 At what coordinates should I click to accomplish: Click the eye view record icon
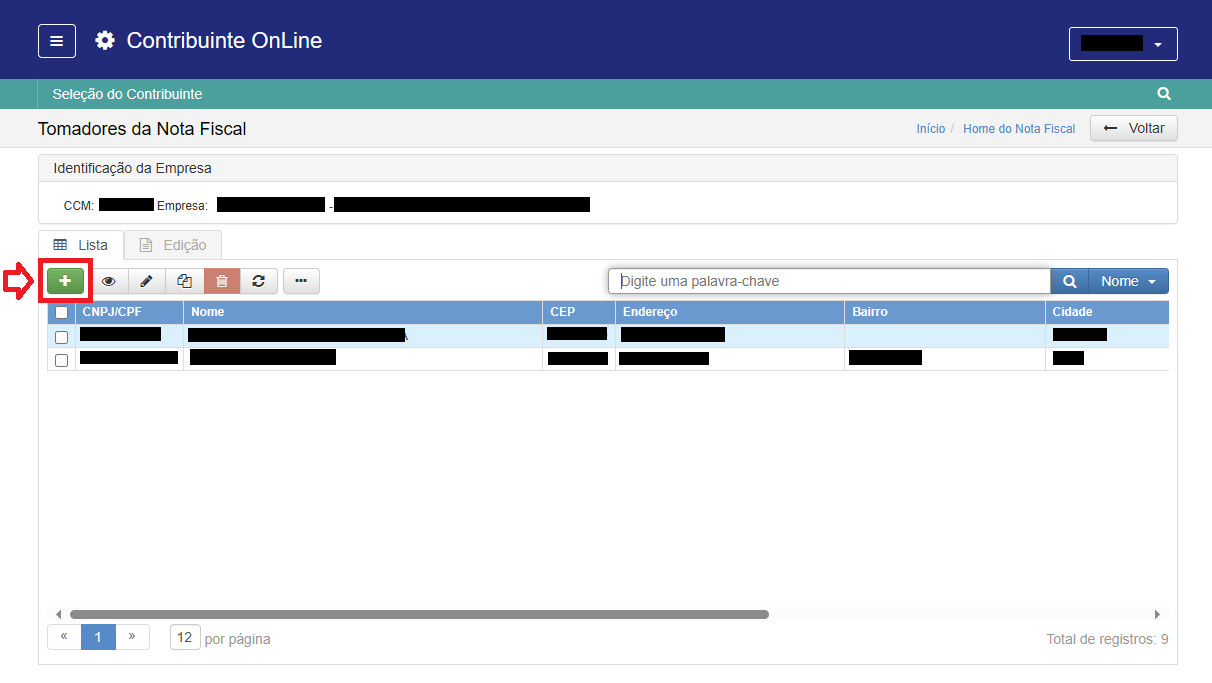(109, 282)
